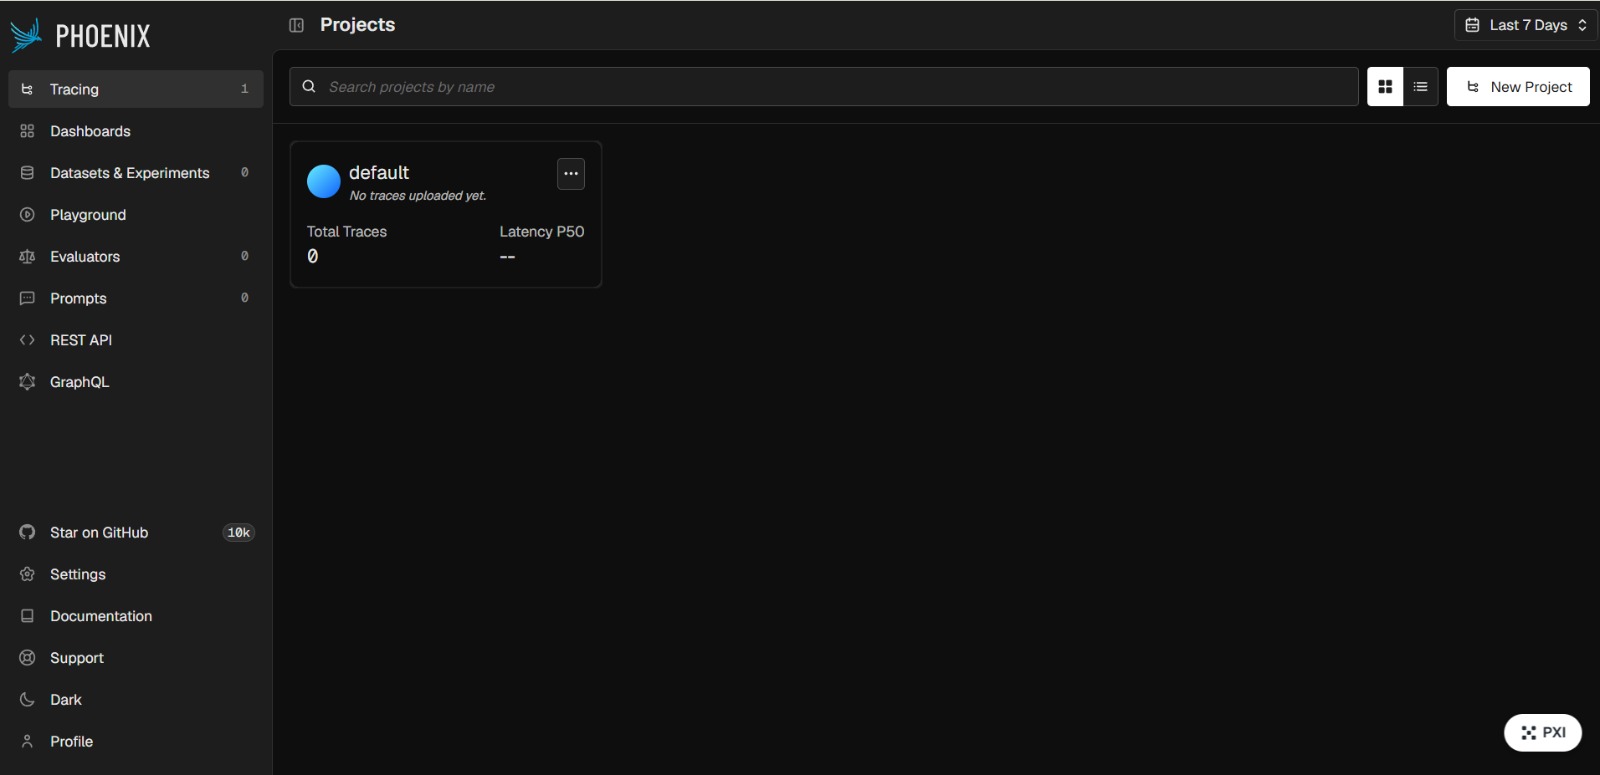This screenshot has width=1600, height=775.
Task: Click 'No traces uploaded yet.' text
Action: [418, 196]
